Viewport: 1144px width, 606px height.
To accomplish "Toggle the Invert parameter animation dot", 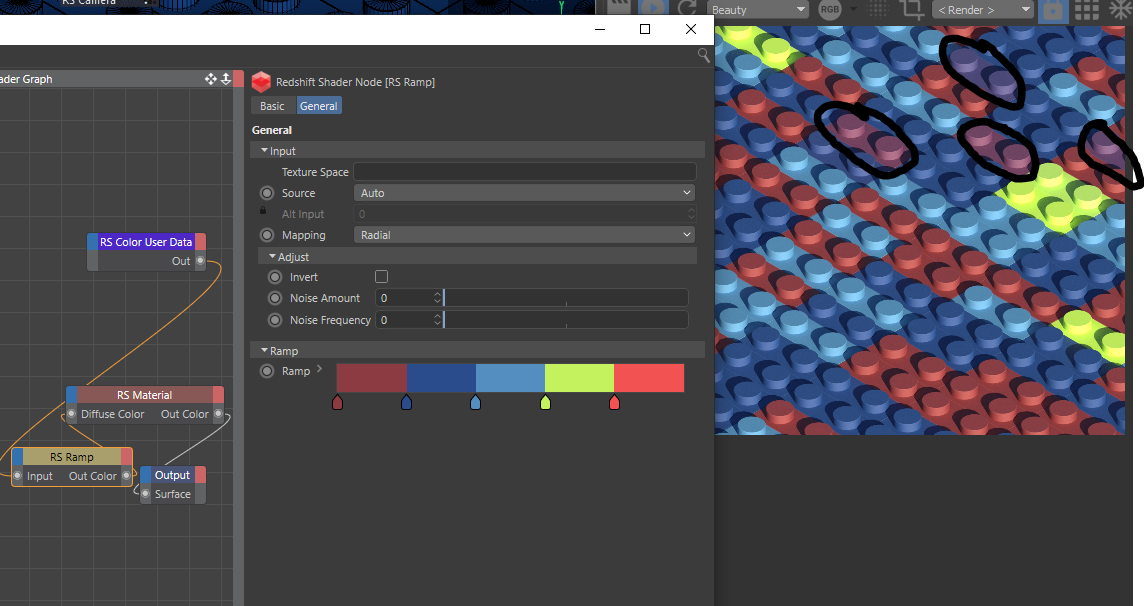I will [x=275, y=277].
